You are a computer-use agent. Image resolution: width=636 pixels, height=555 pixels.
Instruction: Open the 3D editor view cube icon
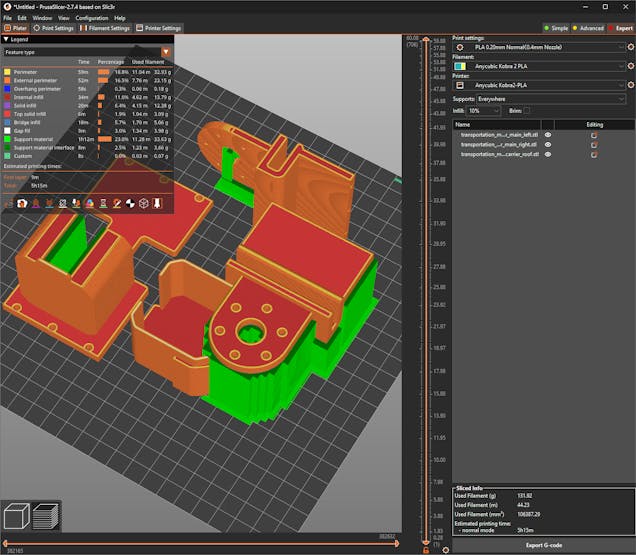click(17, 518)
